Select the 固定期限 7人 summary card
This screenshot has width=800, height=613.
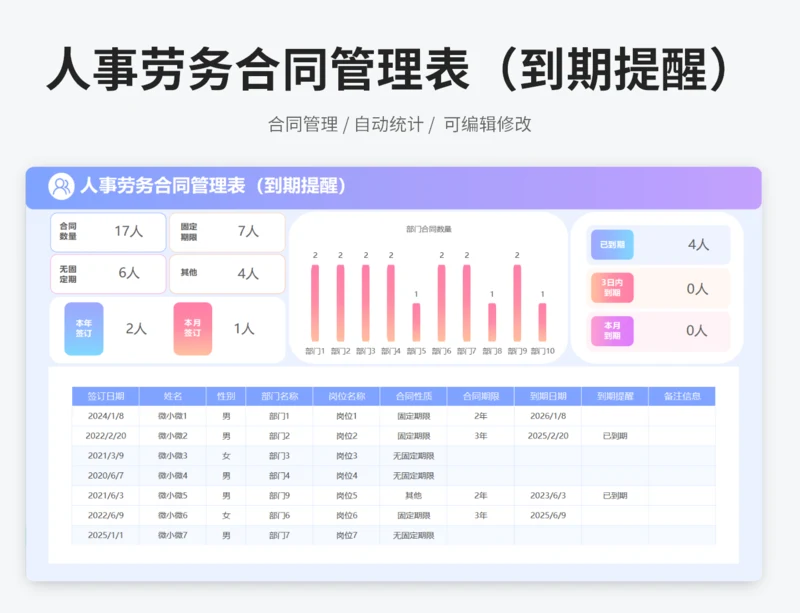tap(226, 232)
